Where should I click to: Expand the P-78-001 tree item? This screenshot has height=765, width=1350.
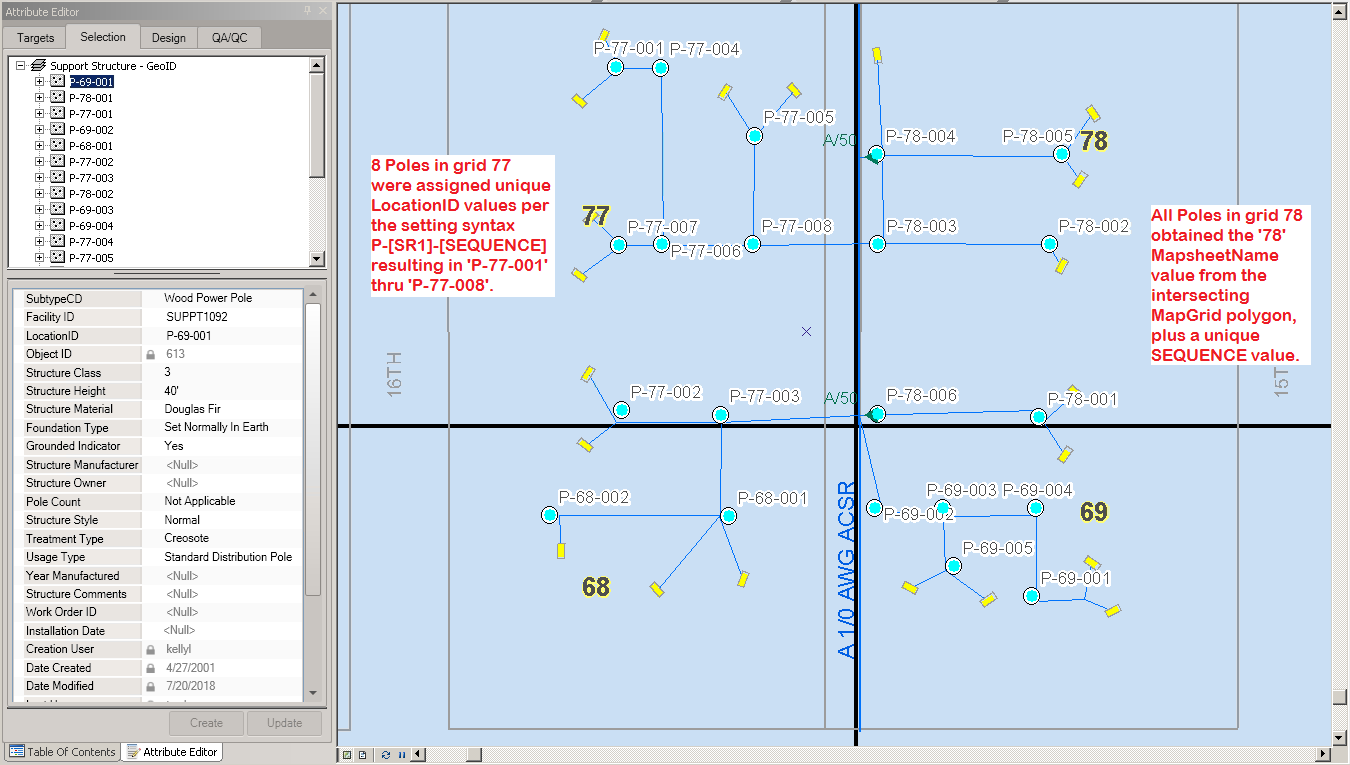pyautogui.click(x=39, y=97)
